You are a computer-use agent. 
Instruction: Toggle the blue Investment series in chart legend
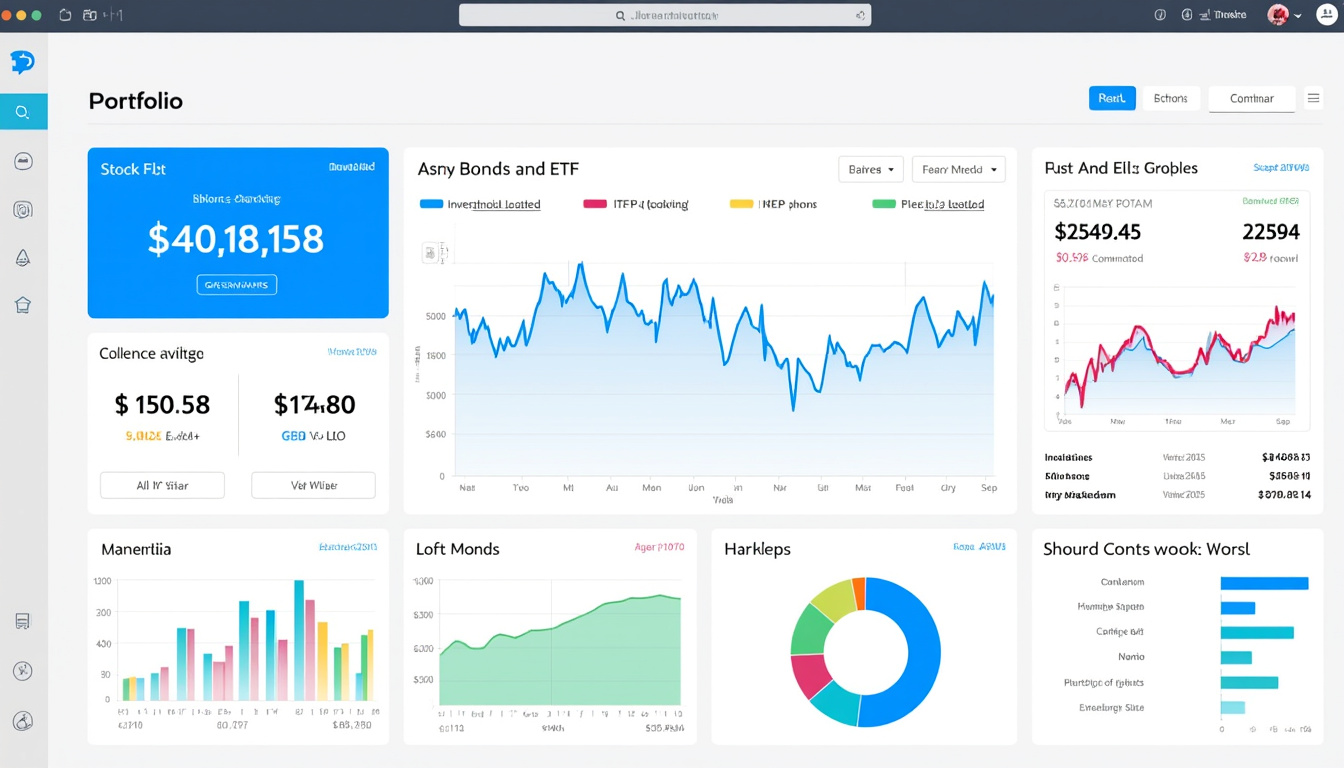click(x=480, y=204)
